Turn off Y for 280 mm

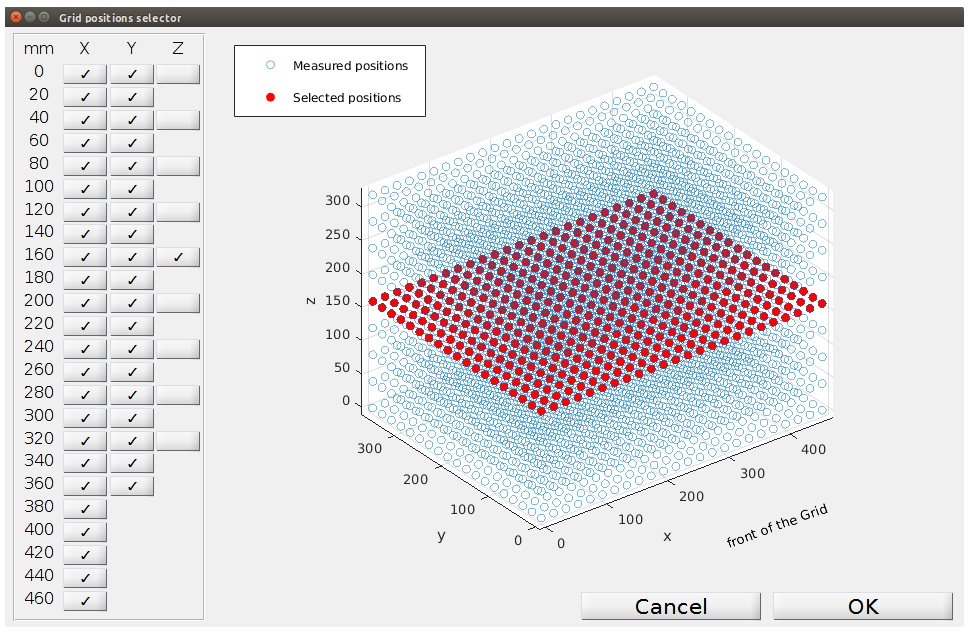click(132, 395)
